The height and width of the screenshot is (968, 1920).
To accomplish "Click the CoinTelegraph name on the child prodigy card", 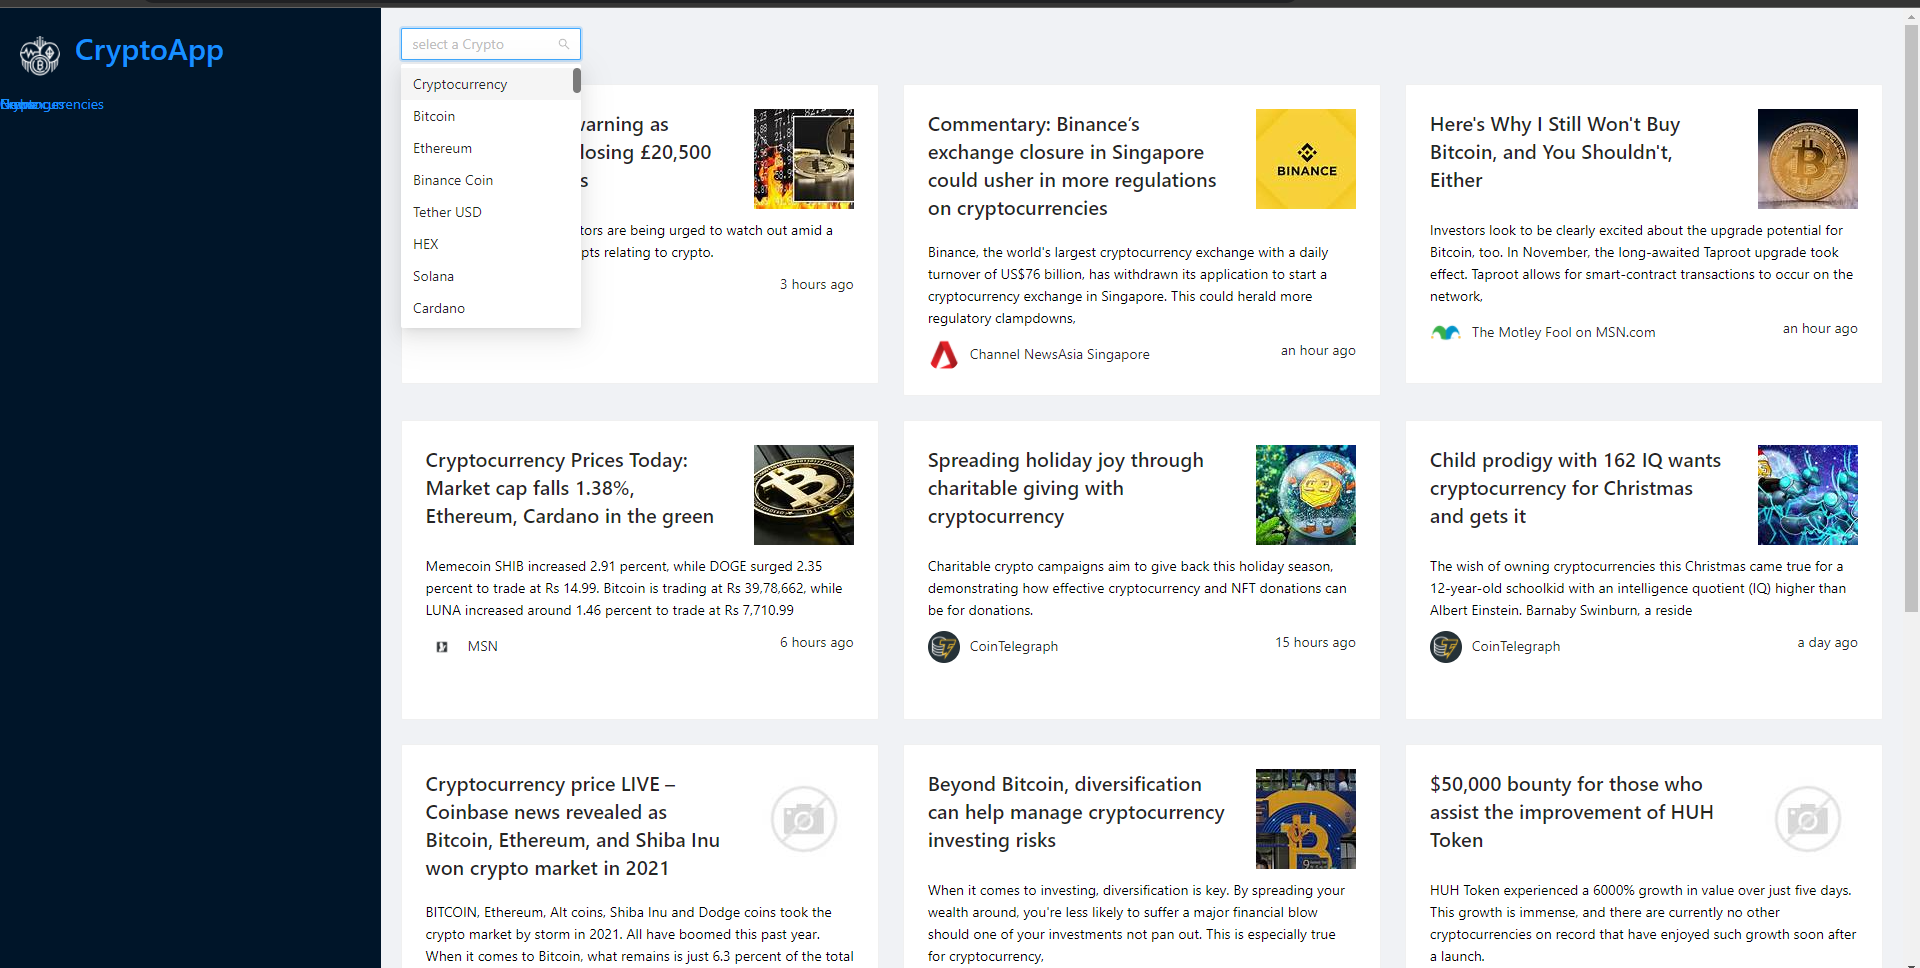I will [1516, 647].
